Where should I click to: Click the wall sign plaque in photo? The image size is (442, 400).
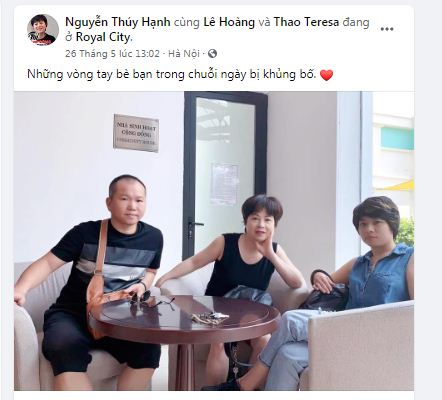pos(136,133)
